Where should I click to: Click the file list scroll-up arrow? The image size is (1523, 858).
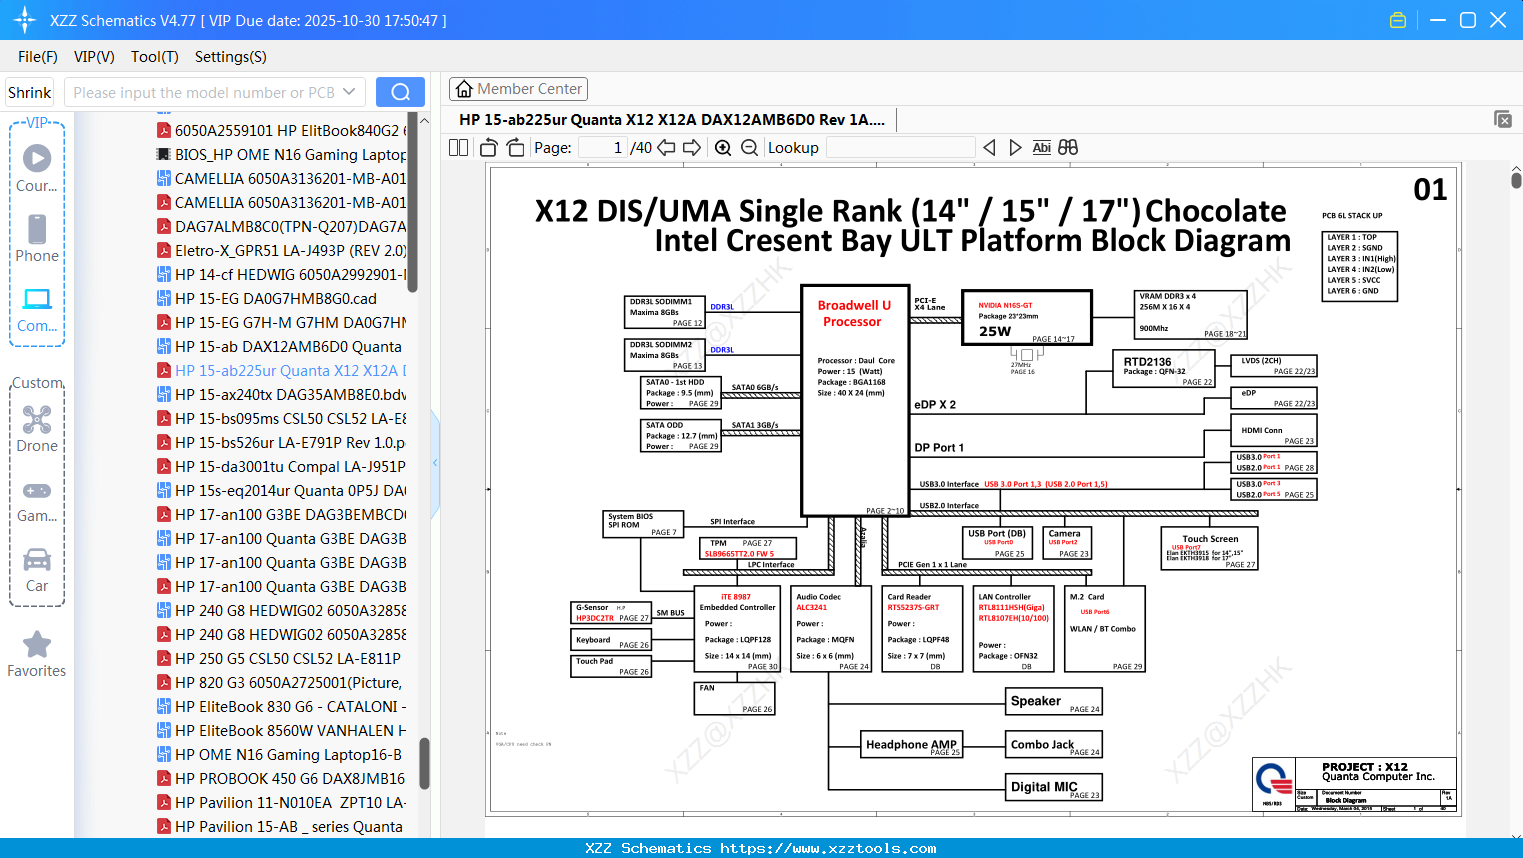point(425,121)
